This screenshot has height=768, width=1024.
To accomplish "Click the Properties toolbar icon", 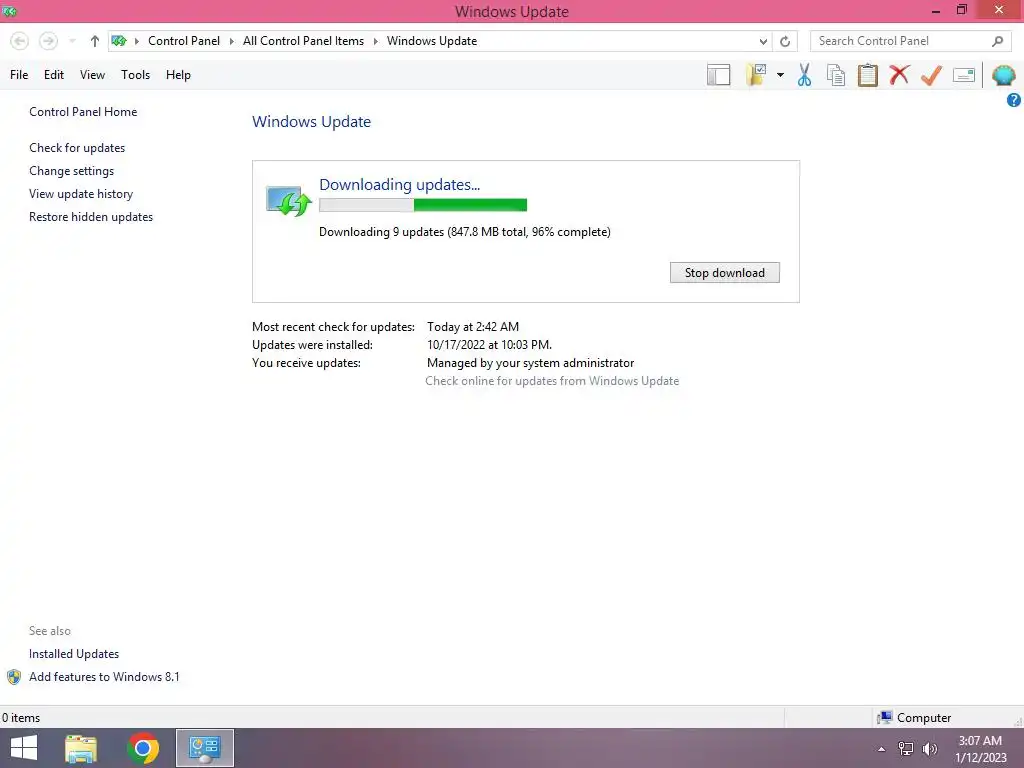I will (x=964, y=75).
